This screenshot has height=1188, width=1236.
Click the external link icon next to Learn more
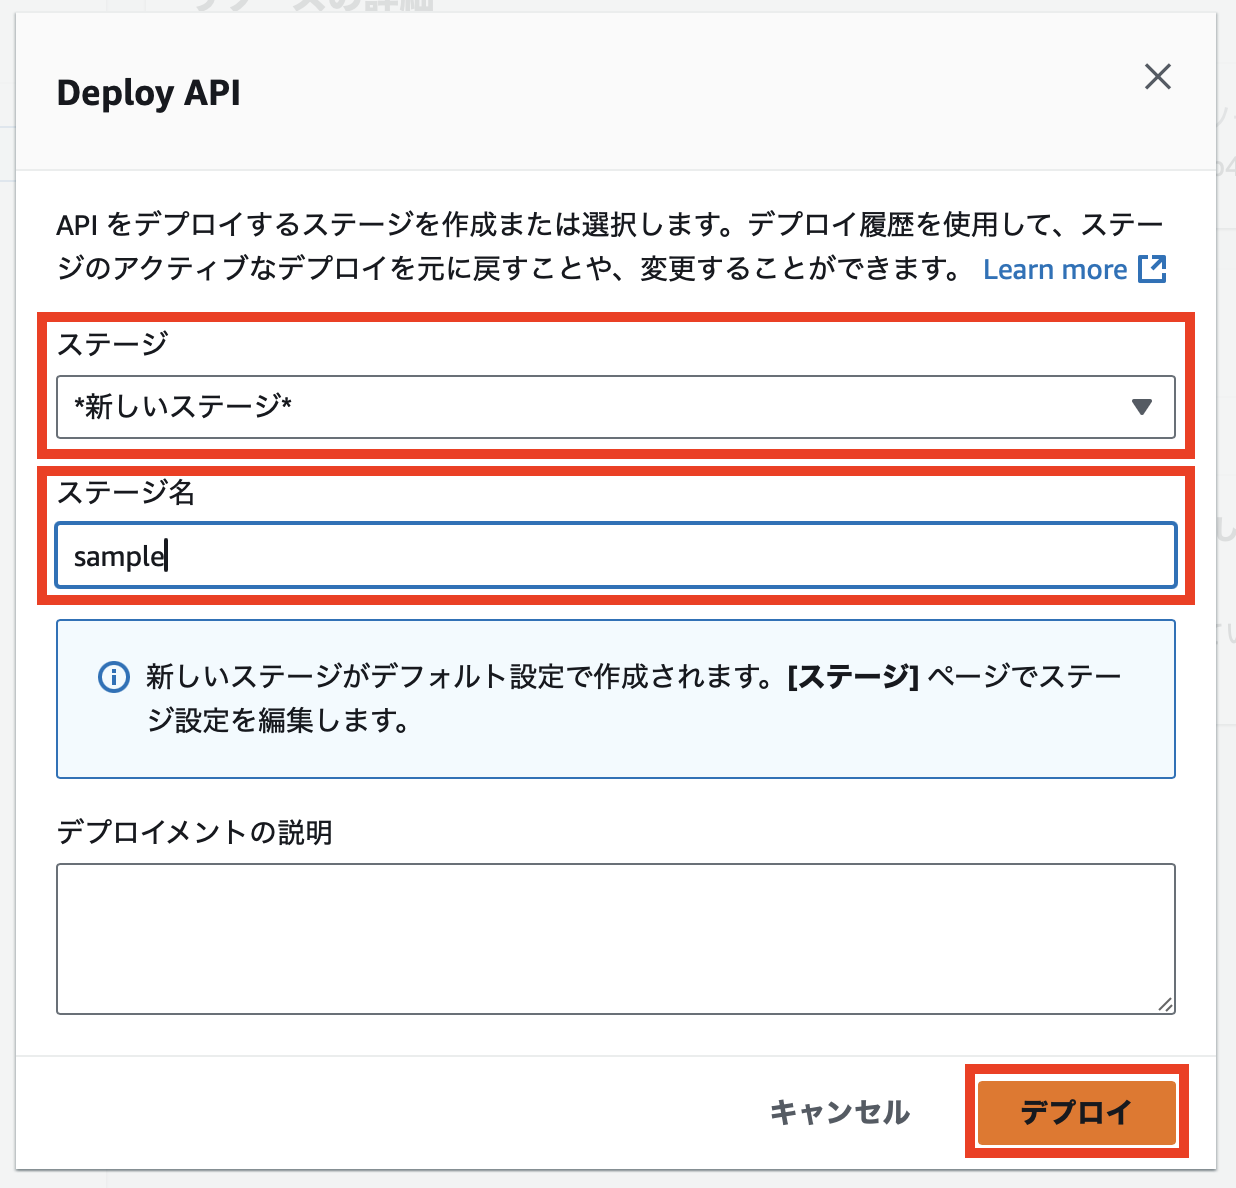1152,268
